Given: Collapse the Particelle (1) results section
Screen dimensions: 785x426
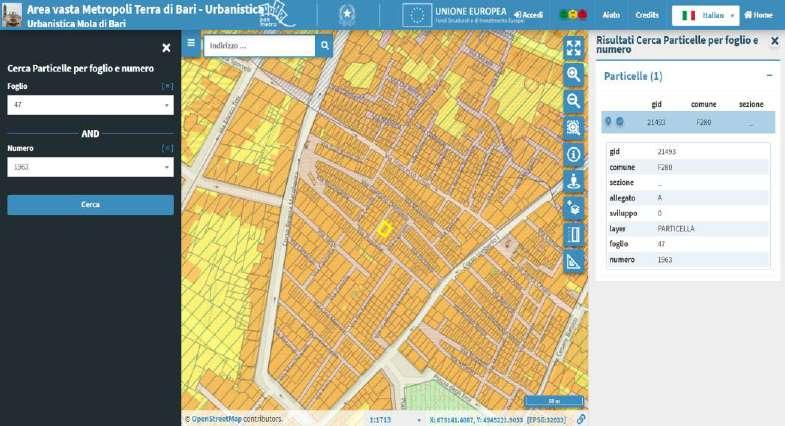Looking at the screenshot, I should (x=769, y=76).
